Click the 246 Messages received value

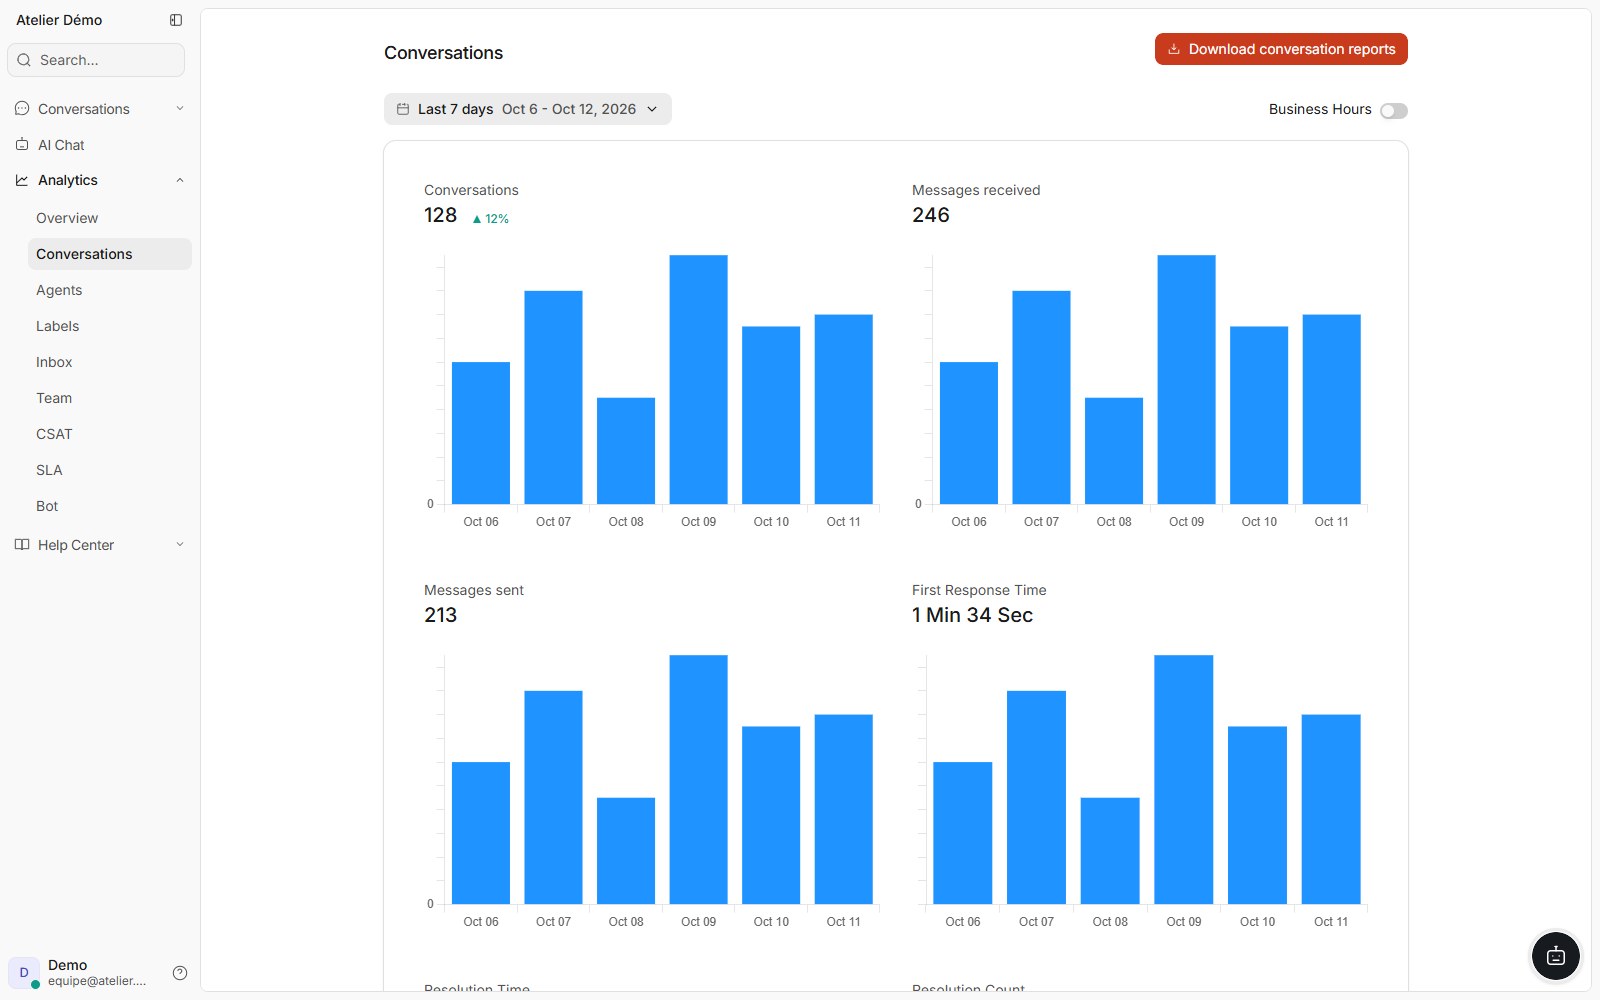pyautogui.click(x=931, y=215)
